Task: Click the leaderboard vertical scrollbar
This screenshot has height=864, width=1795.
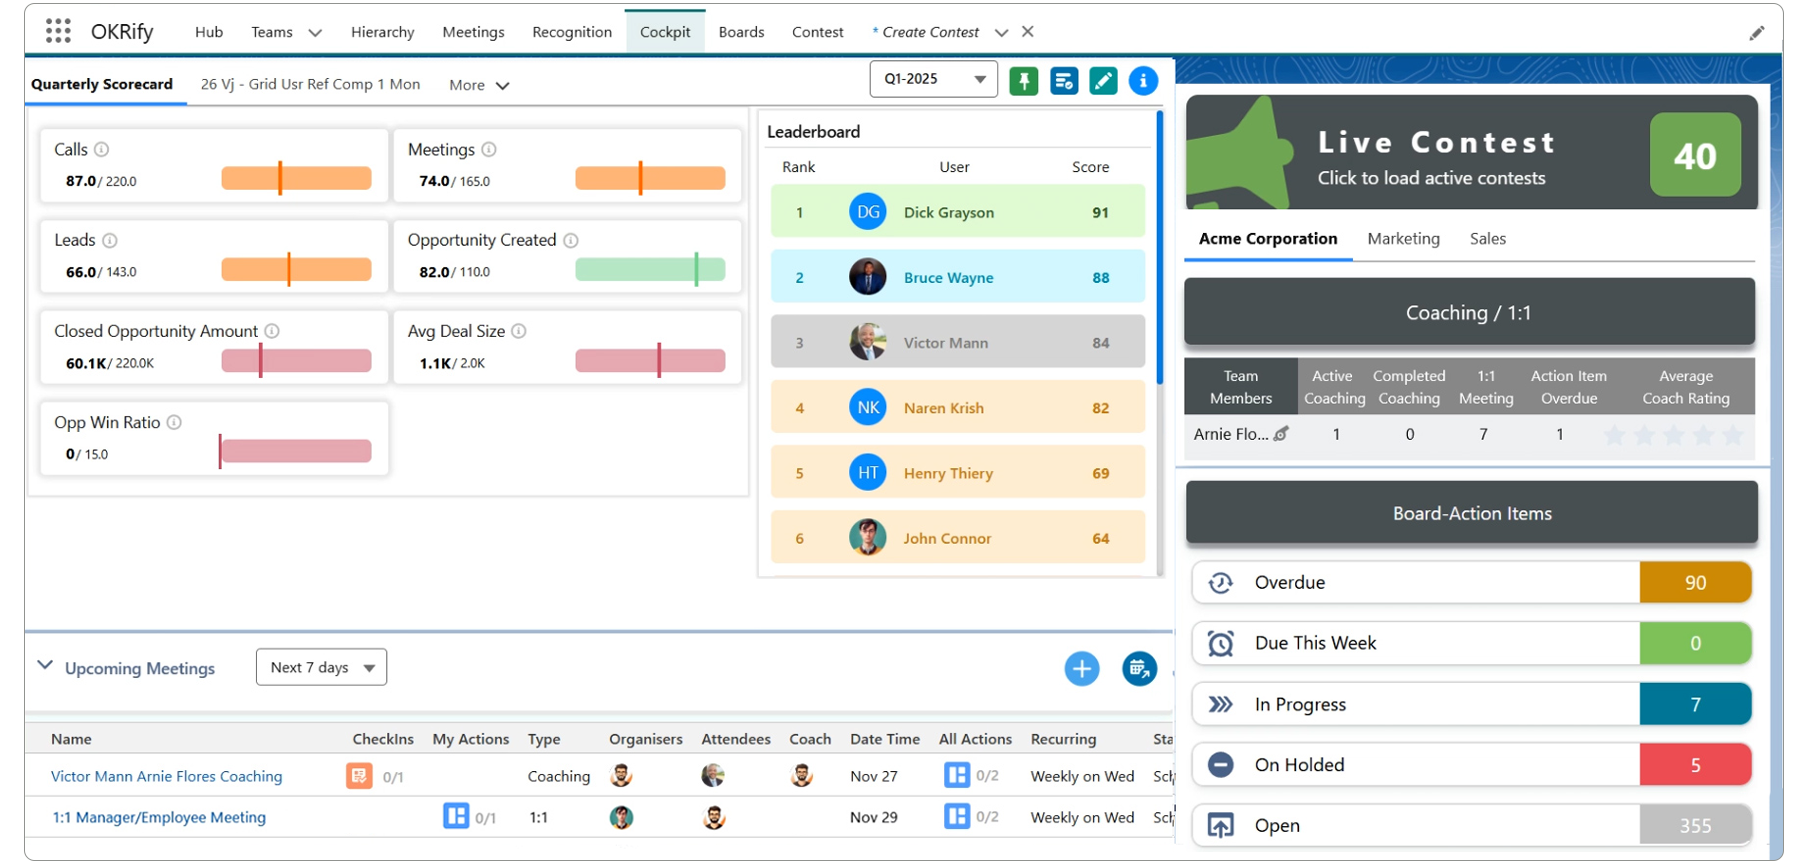Action: (1159, 250)
